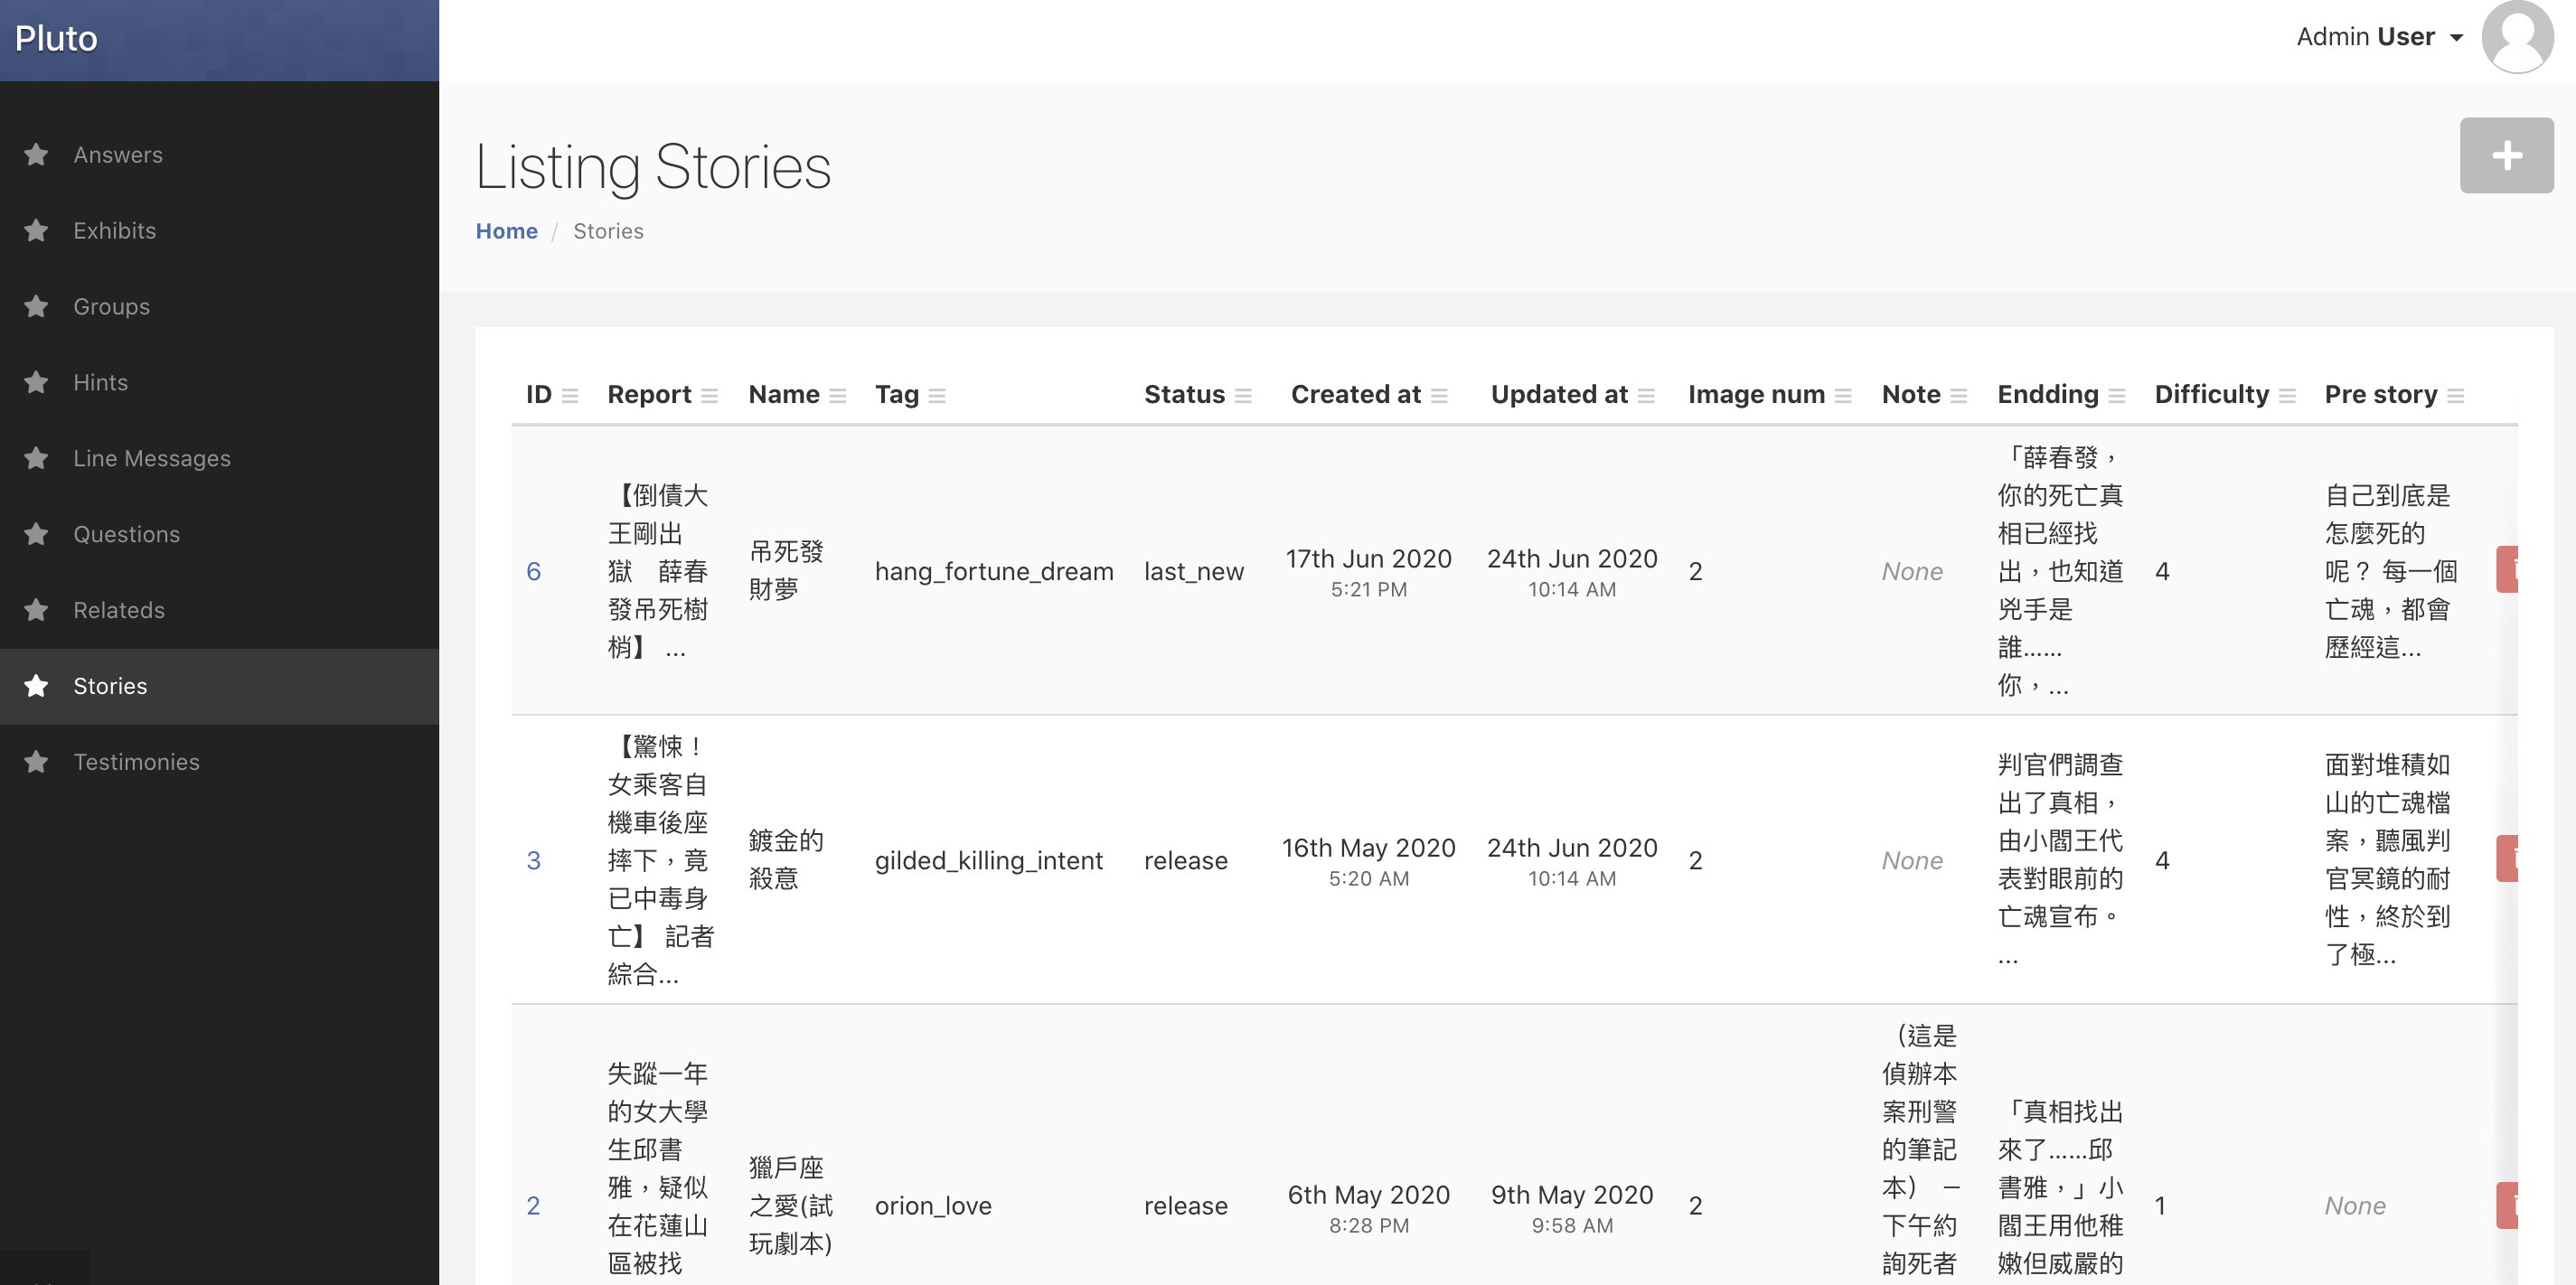Click the star icon beside Groups
This screenshot has height=1285, width=2576.
pyautogui.click(x=36, y=306)
